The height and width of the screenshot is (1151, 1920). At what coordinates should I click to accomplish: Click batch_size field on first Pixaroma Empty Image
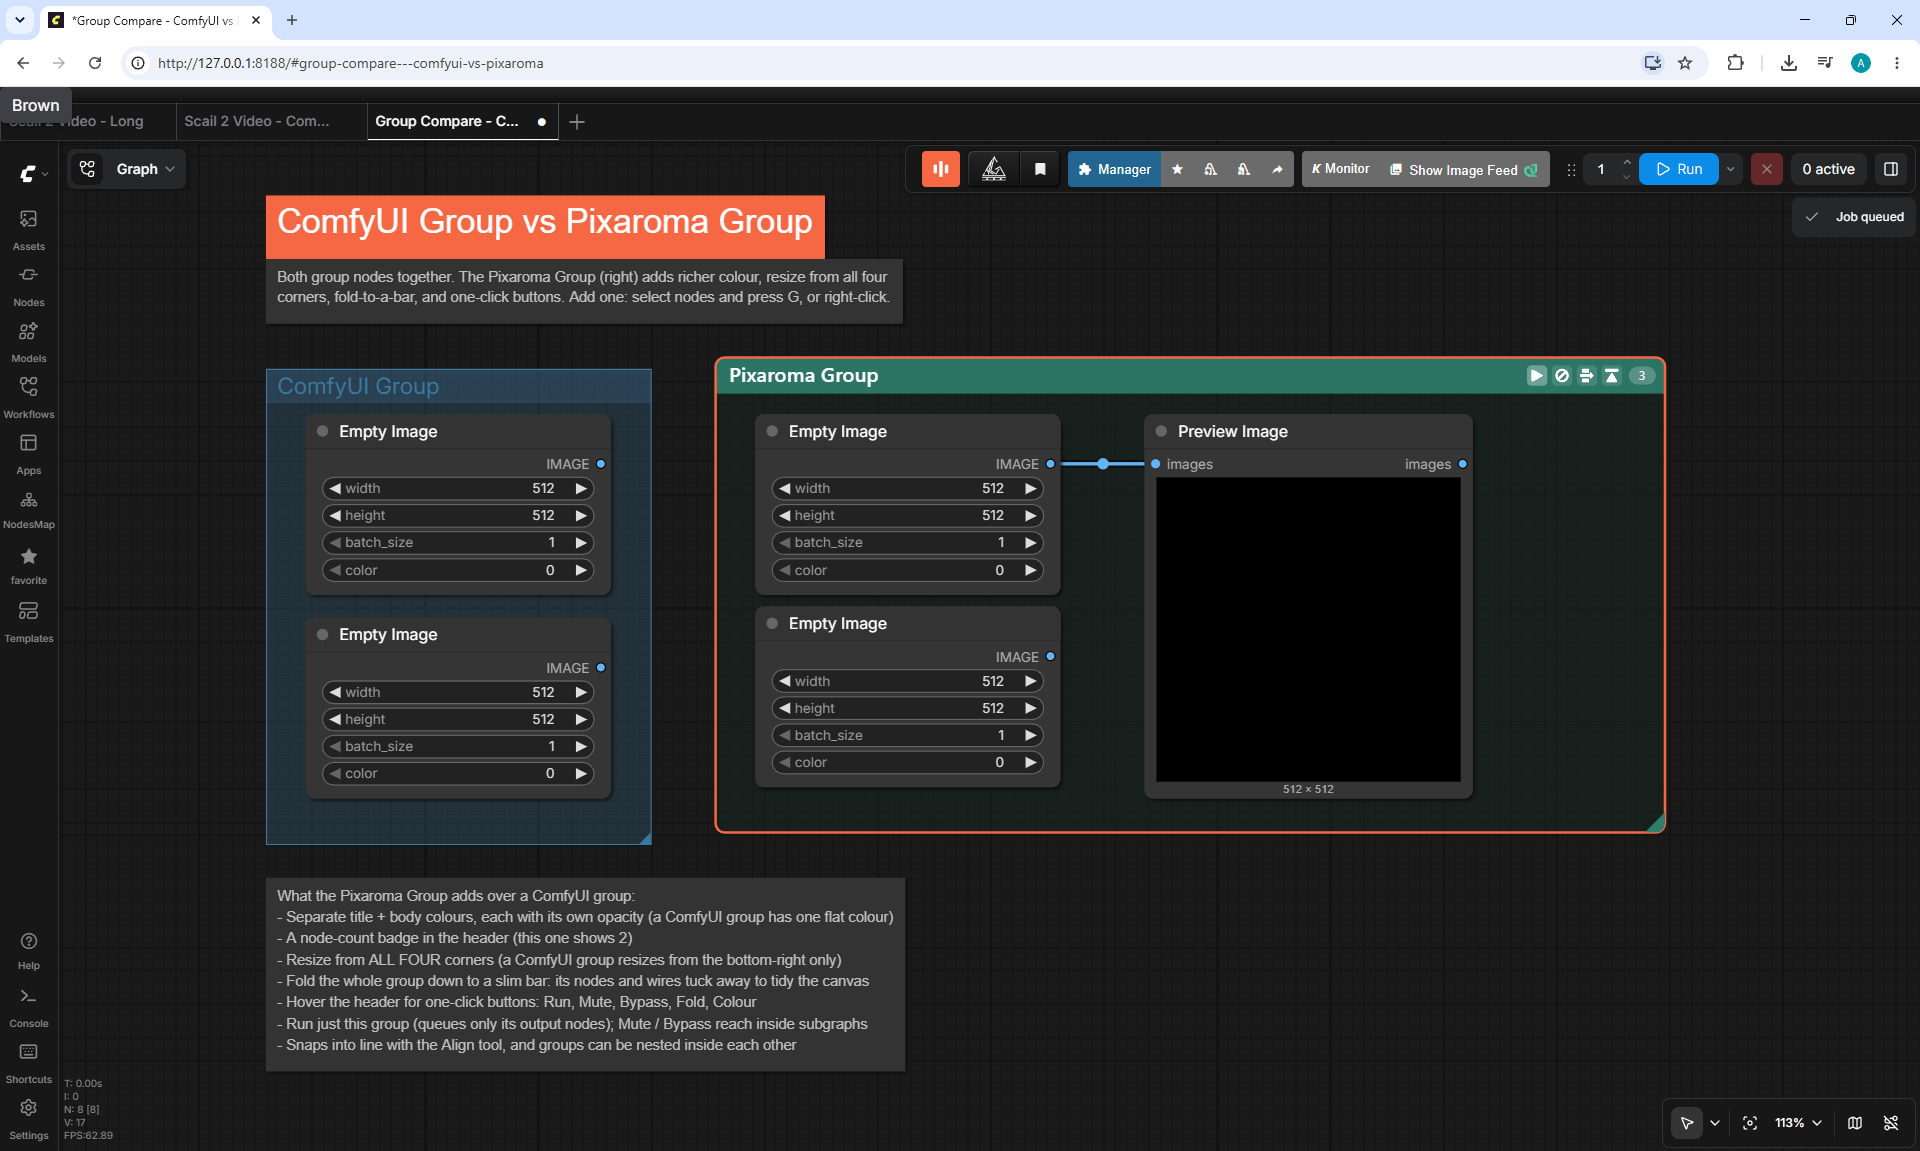coord(907,543)
